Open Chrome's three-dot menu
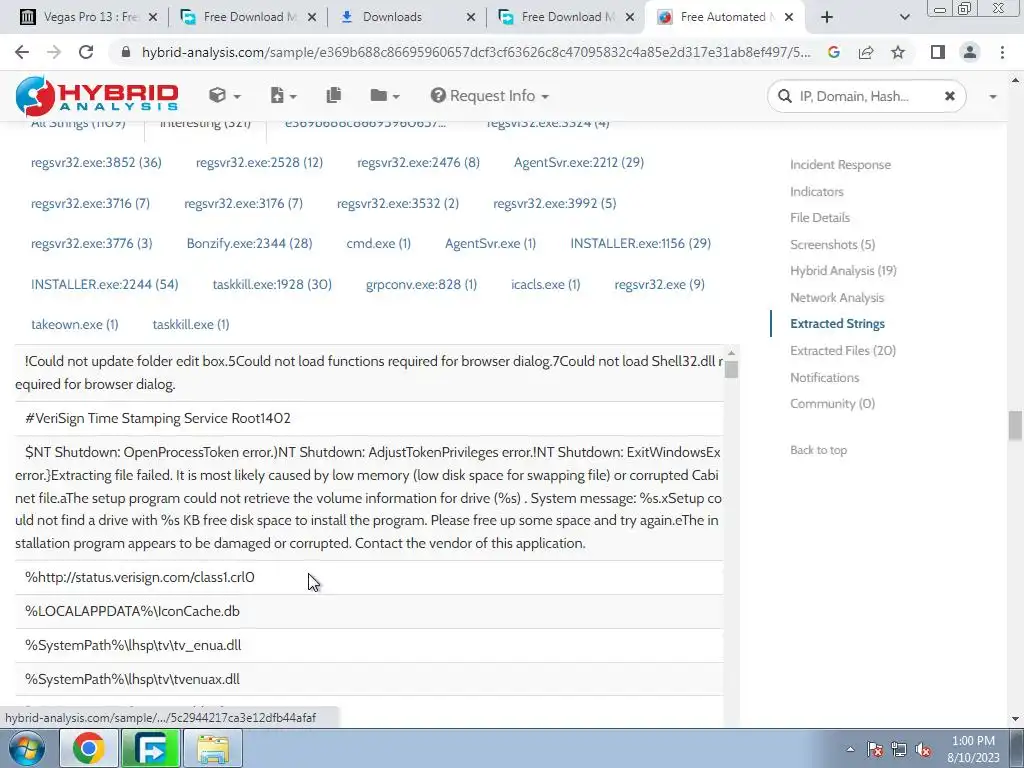This screenshot has height=768, width=1024. pos(1002,52)
